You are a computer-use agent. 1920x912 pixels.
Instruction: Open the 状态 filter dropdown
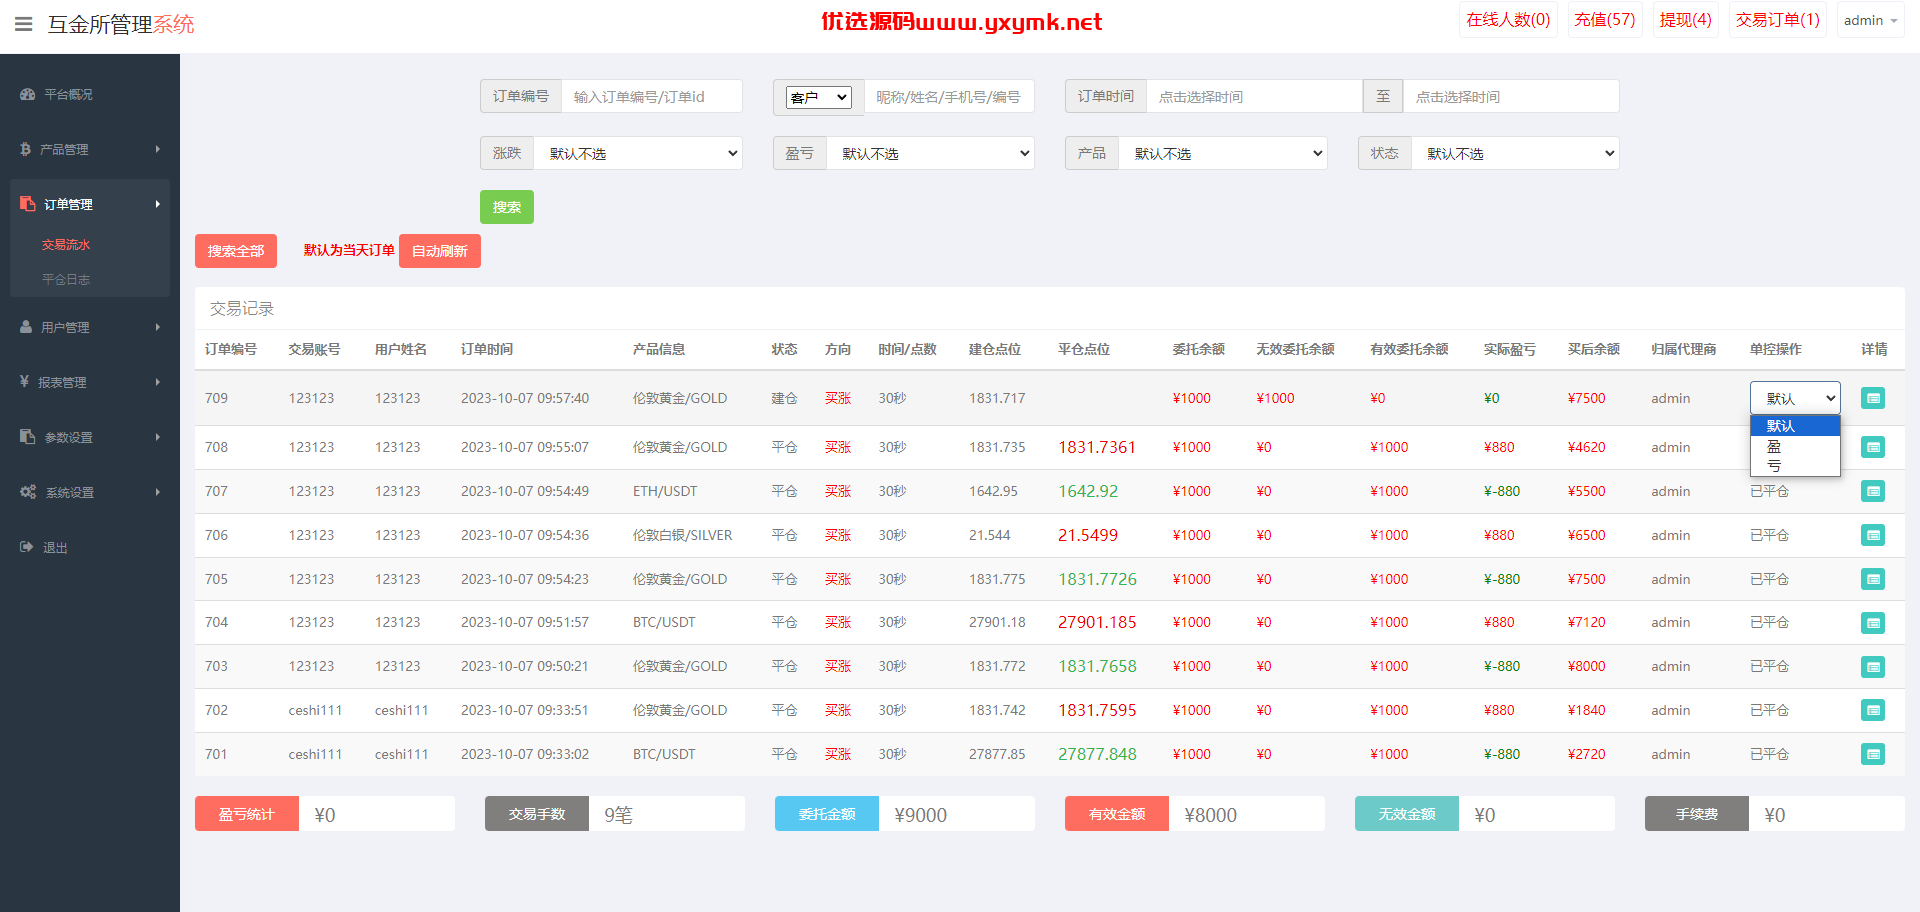tap(1515, 153)
